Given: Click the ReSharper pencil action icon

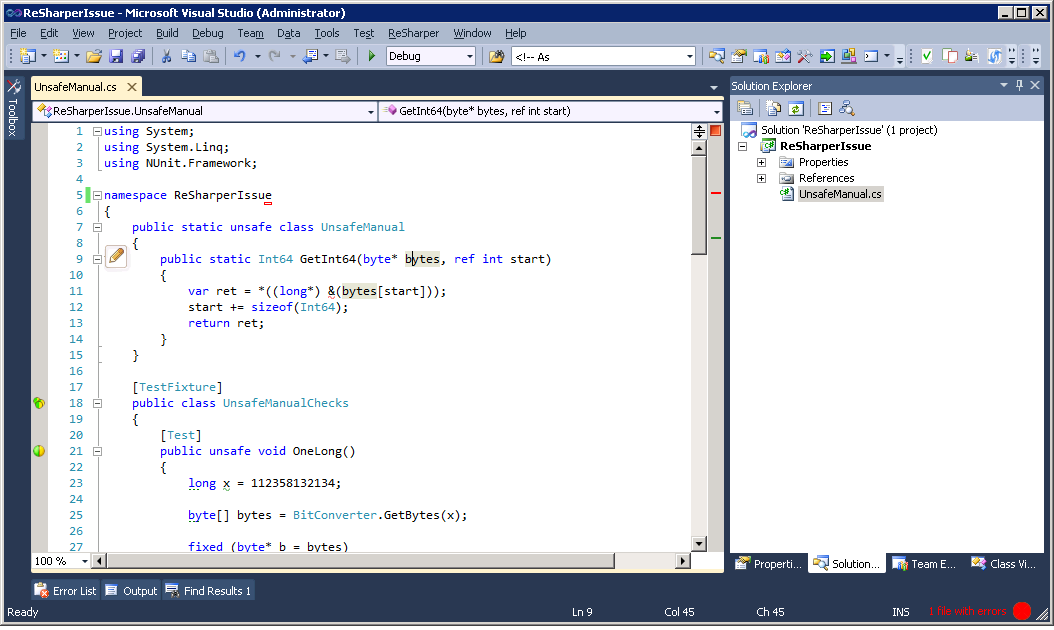Looking at the screenshot, I should tap(116, 256).
